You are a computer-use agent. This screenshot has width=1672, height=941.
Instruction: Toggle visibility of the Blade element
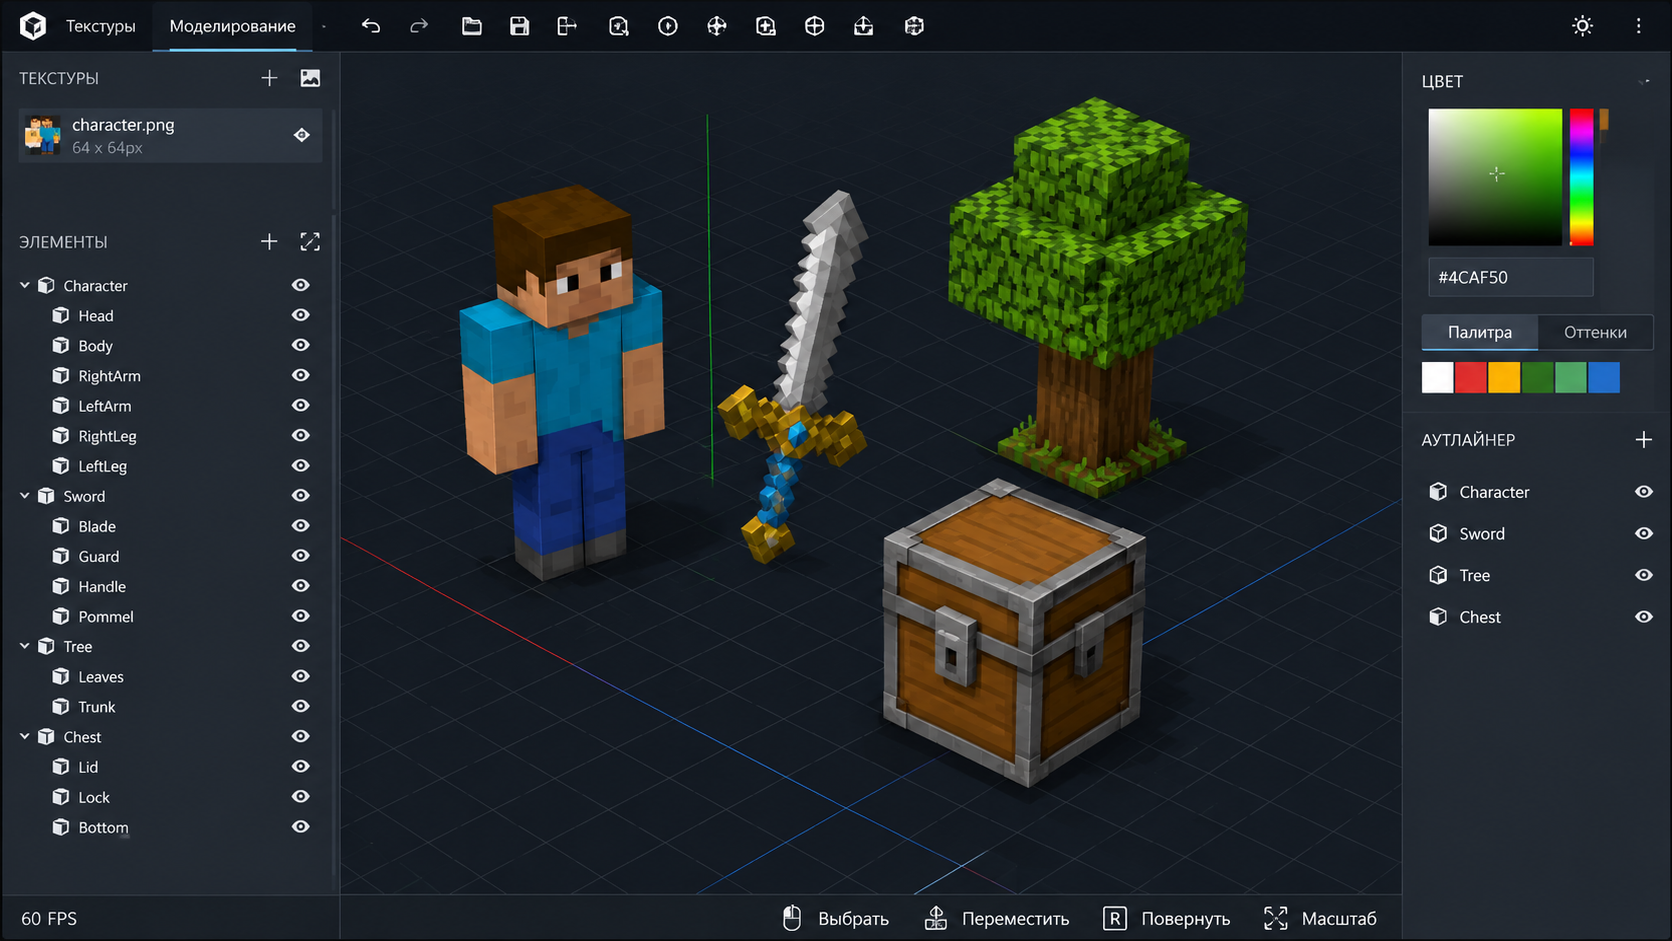300,526
